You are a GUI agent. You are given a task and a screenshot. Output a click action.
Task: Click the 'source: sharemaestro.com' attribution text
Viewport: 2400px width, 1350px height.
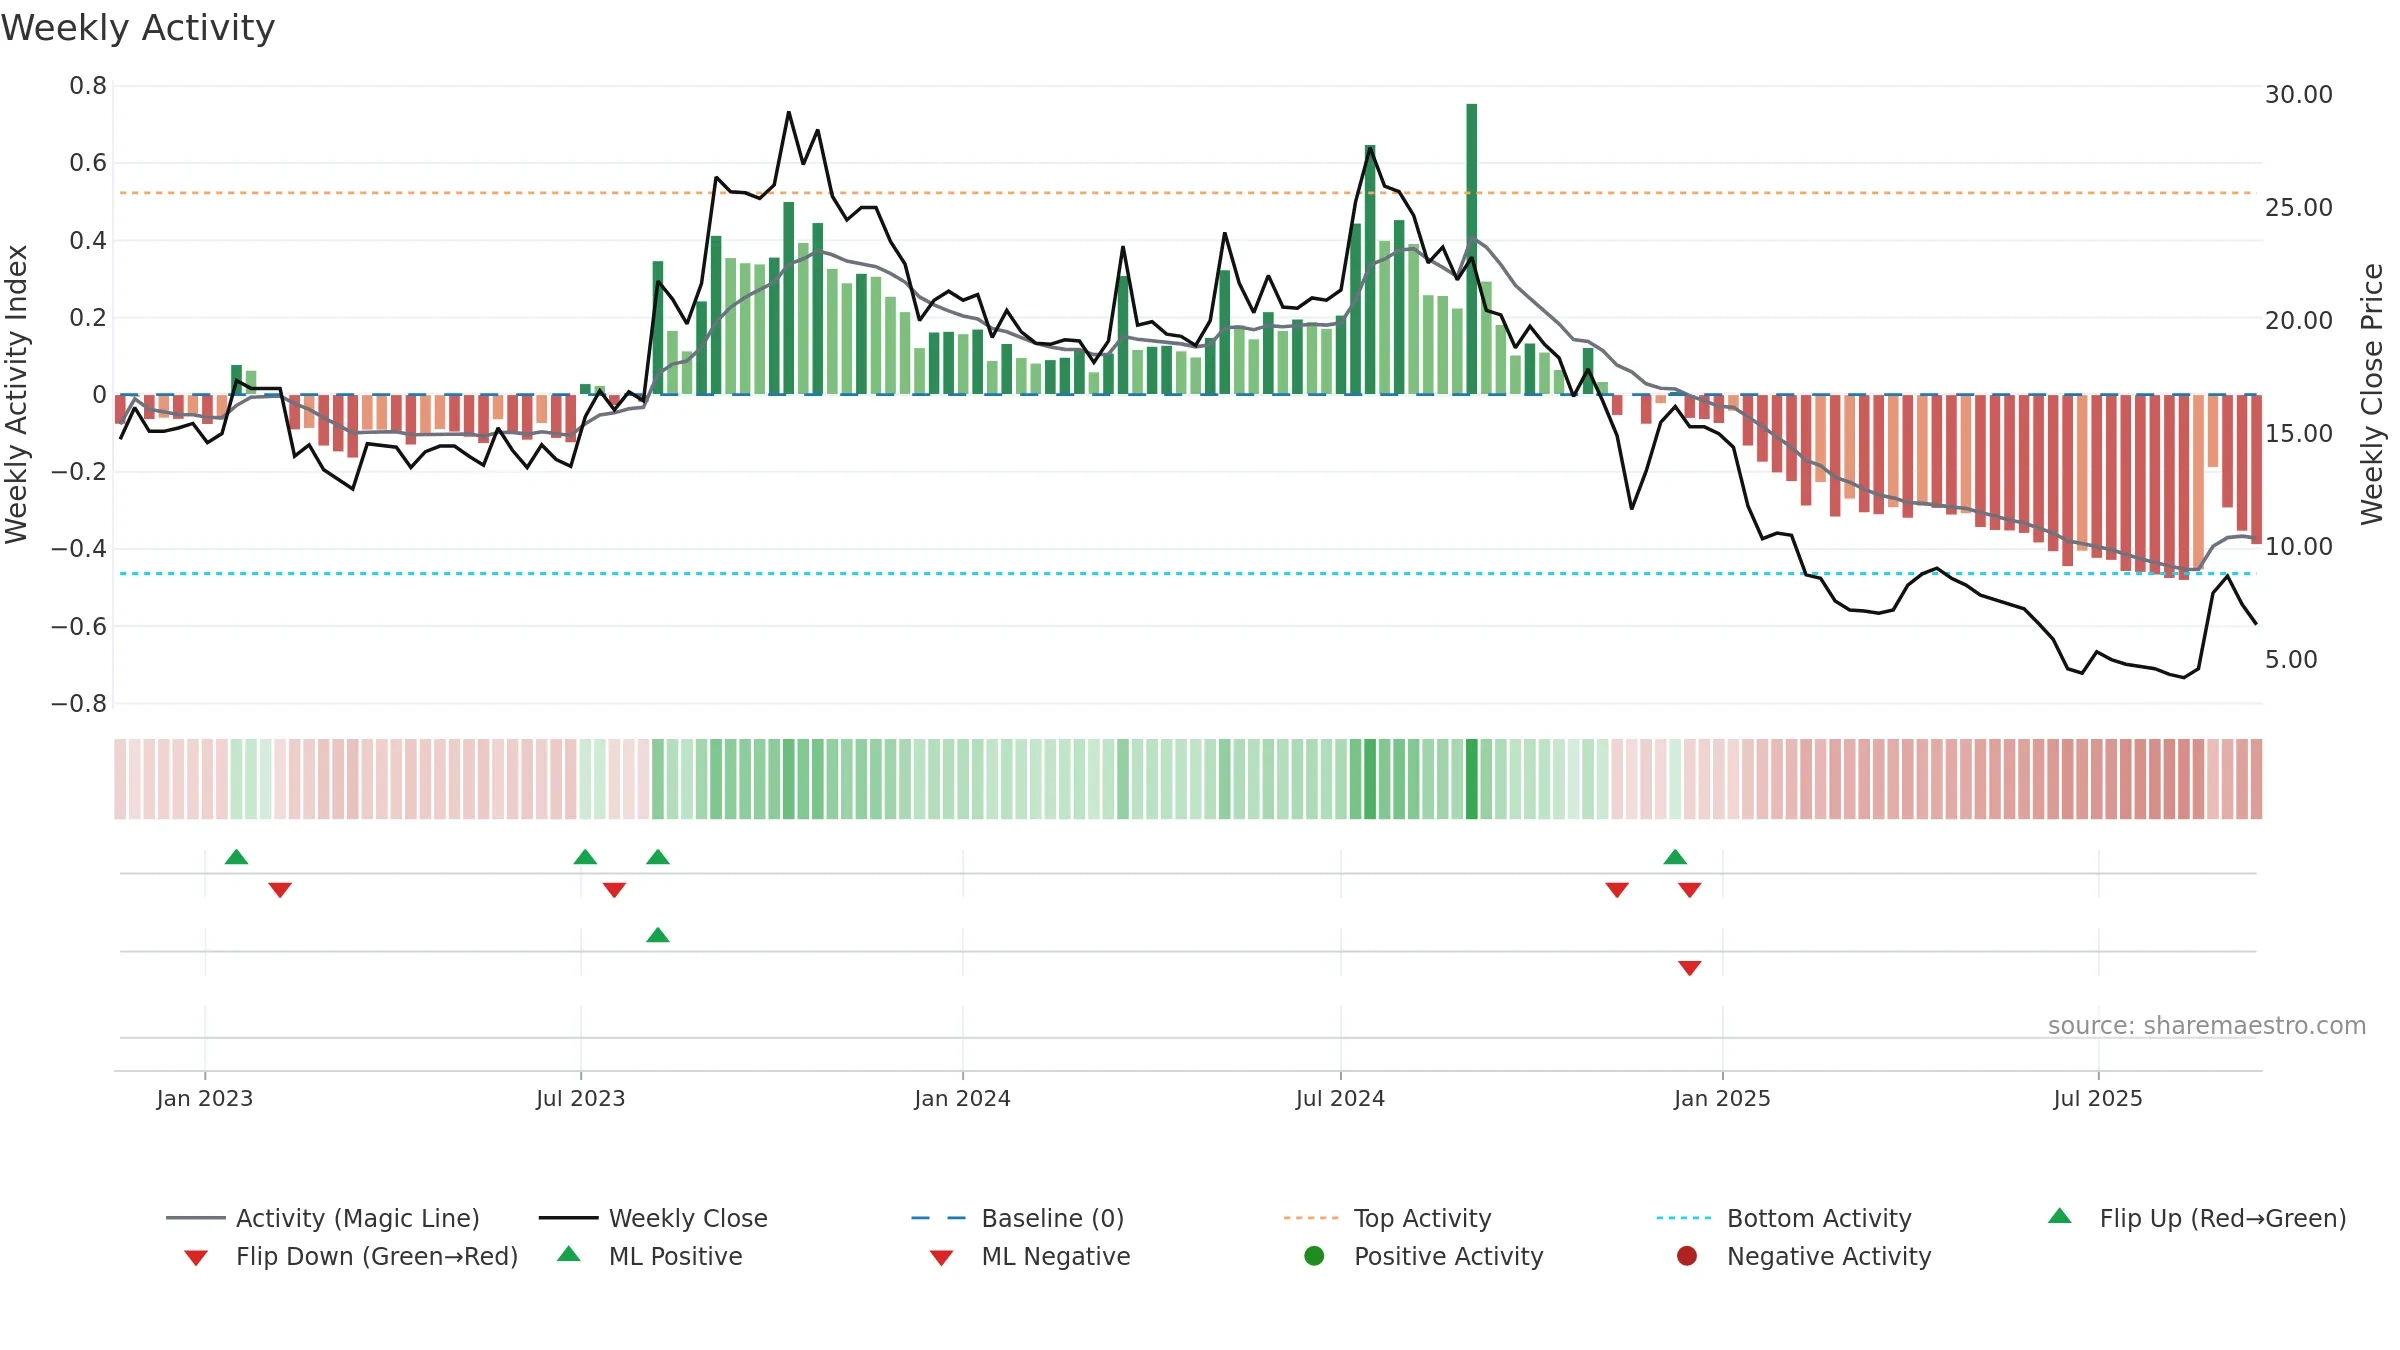click(x=2207, y=1026)
